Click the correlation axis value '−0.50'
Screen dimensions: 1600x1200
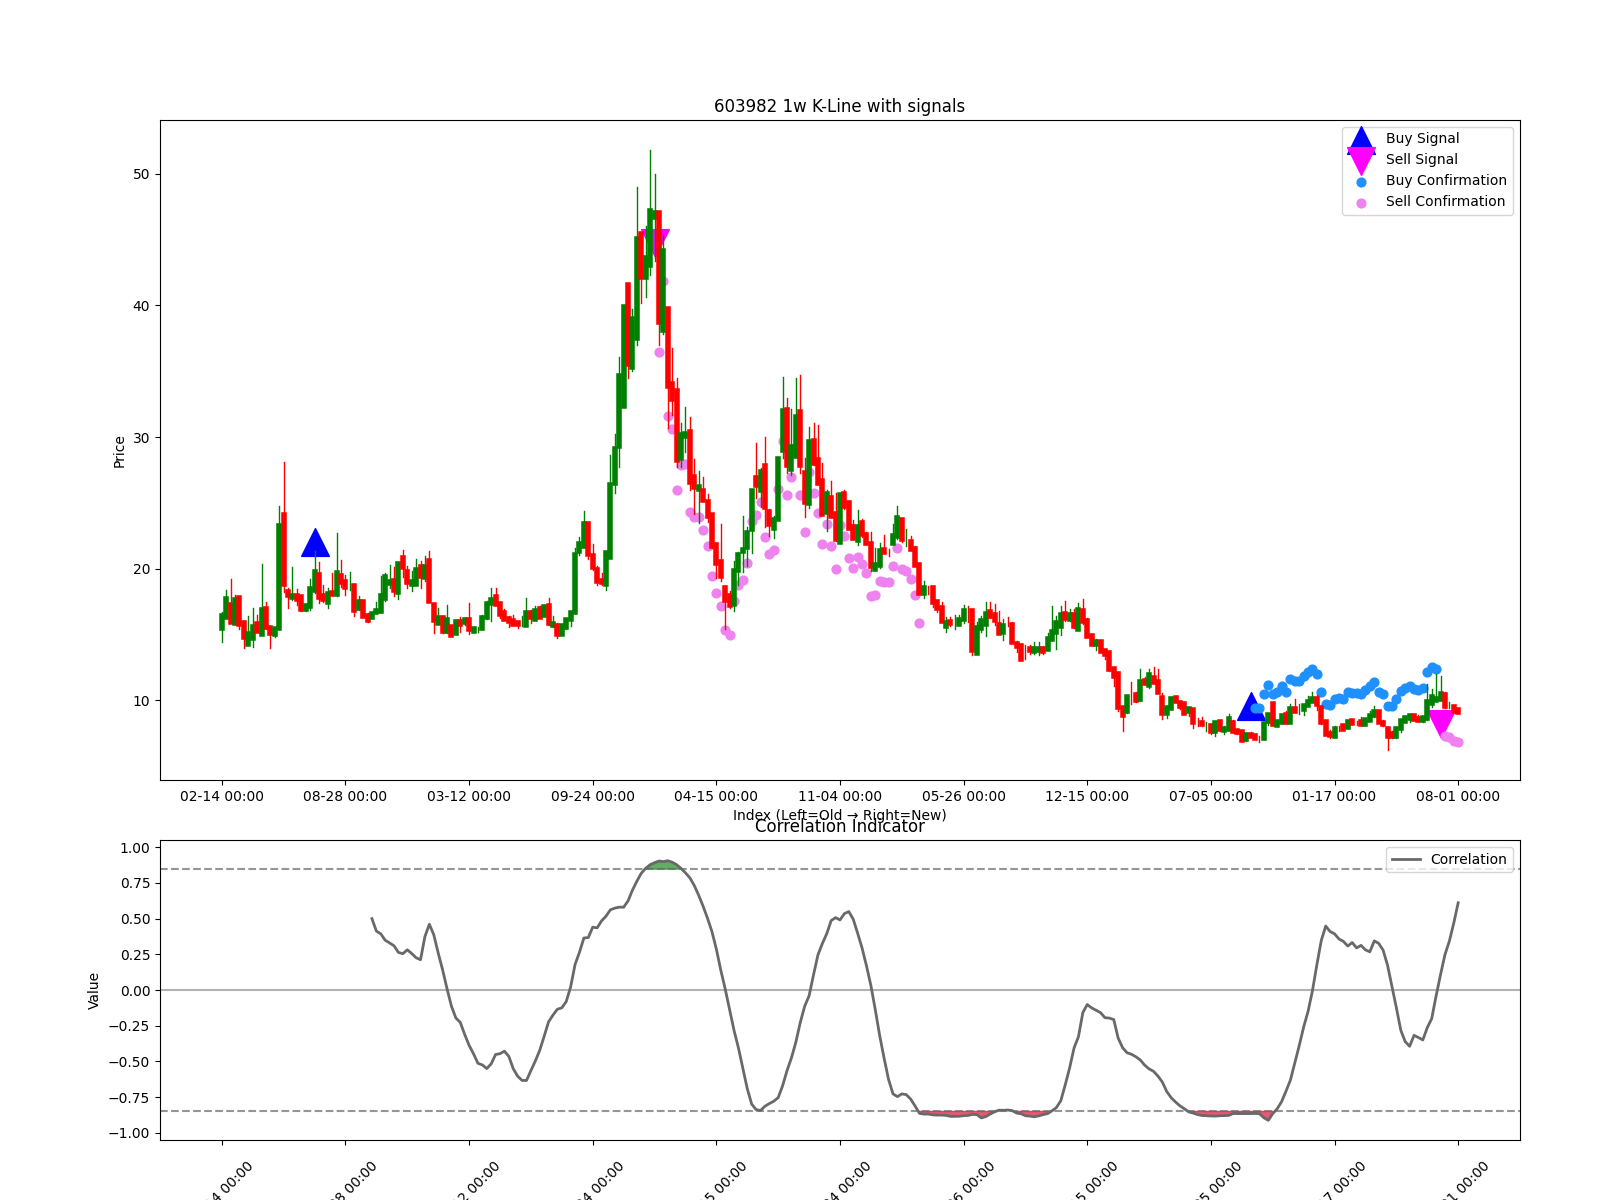[128, 1062]
